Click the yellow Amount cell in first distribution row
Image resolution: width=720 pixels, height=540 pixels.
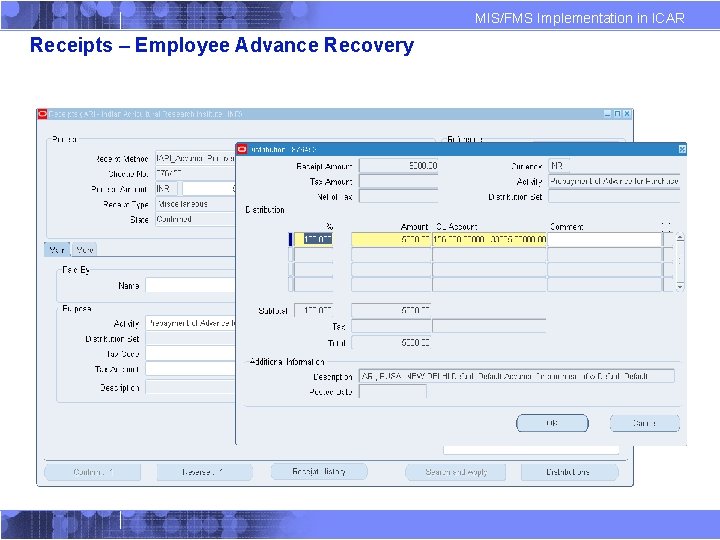coord(391,239)
